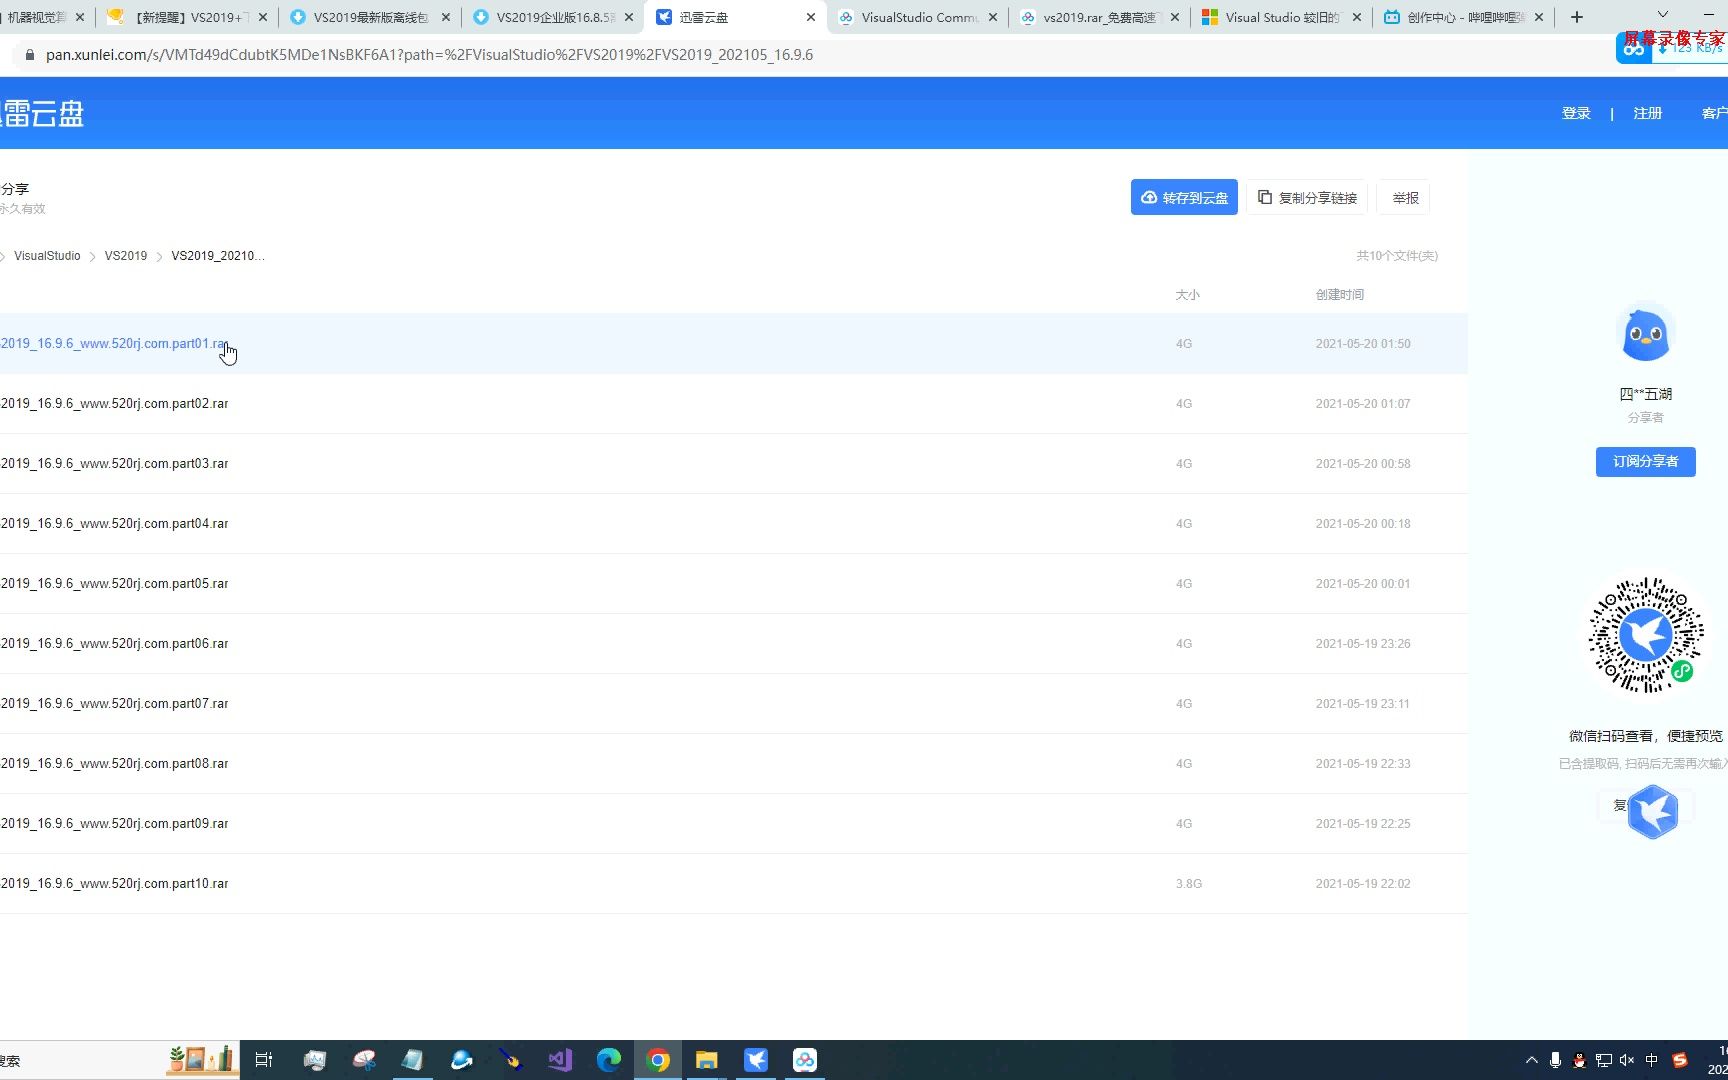Click the muted volume tray icon
Screen dimensions: 1728x1080
click(x=1627, y=1060)
